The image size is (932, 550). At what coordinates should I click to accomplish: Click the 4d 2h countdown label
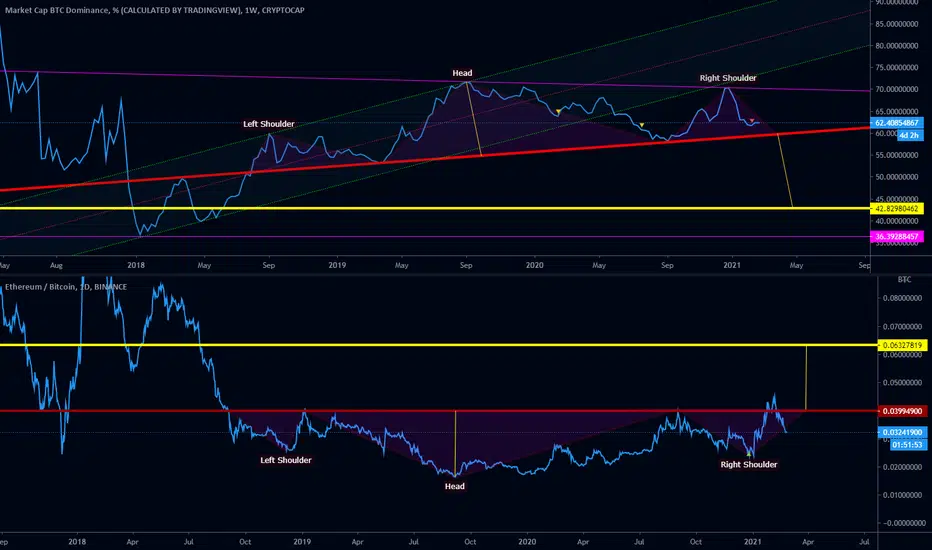coord(909,136)
